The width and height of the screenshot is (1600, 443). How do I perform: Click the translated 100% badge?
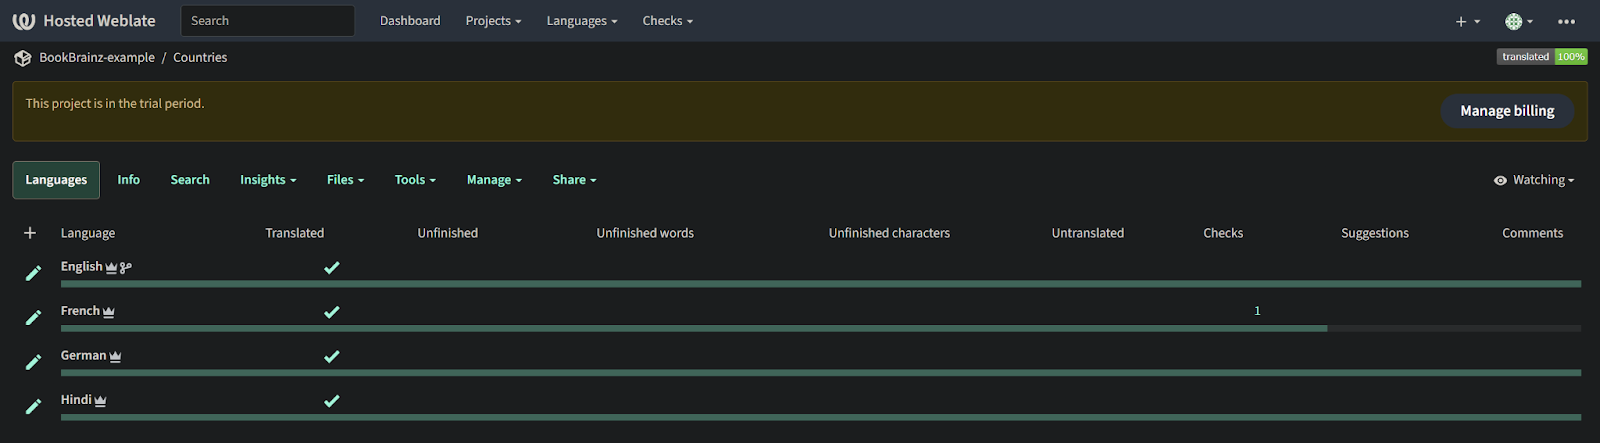point(1542,57)
